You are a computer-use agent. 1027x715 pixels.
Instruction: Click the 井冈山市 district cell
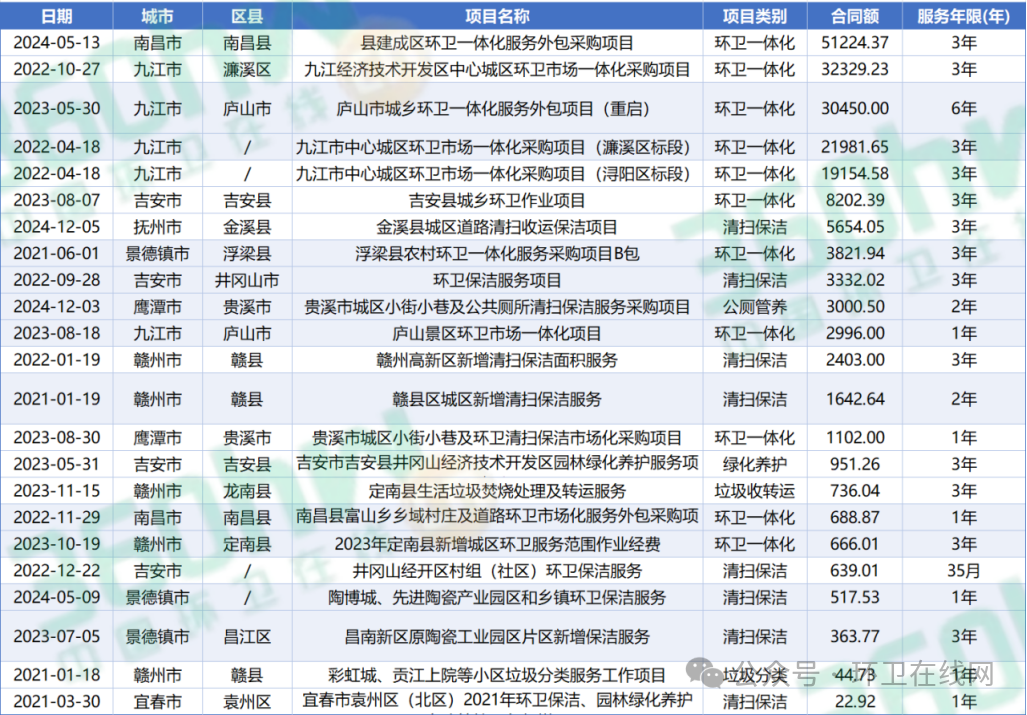[247, 280]
